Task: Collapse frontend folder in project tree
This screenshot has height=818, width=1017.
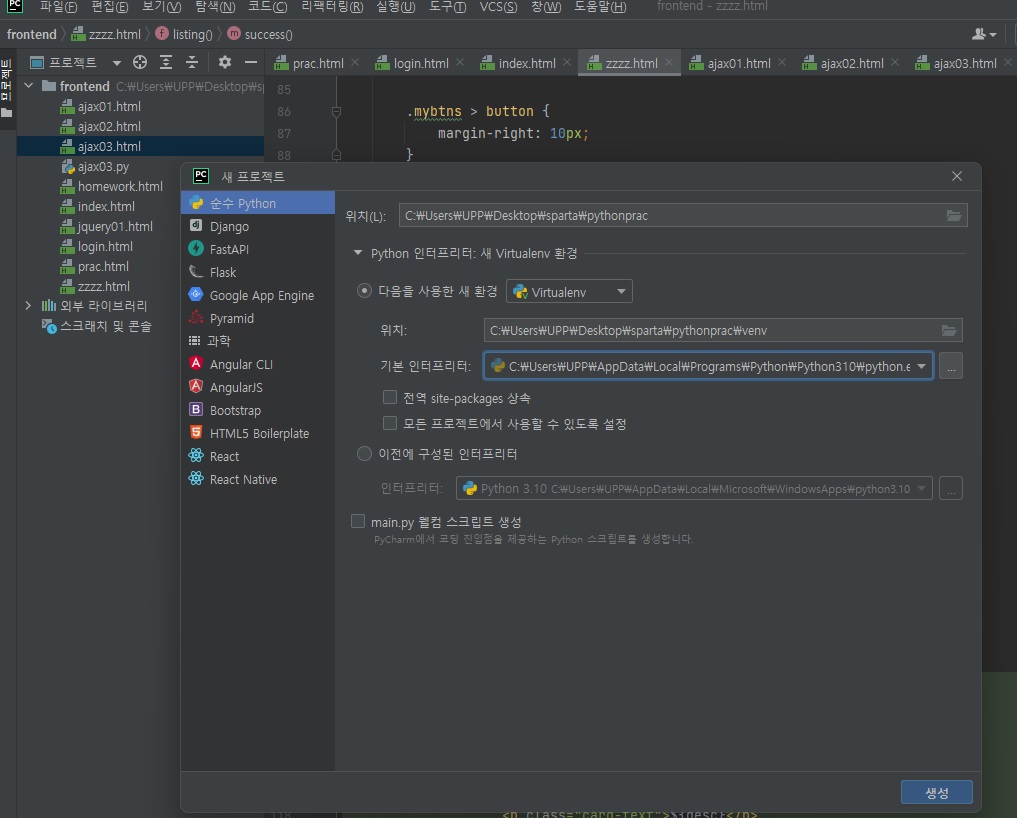Action: coord(29,86)
